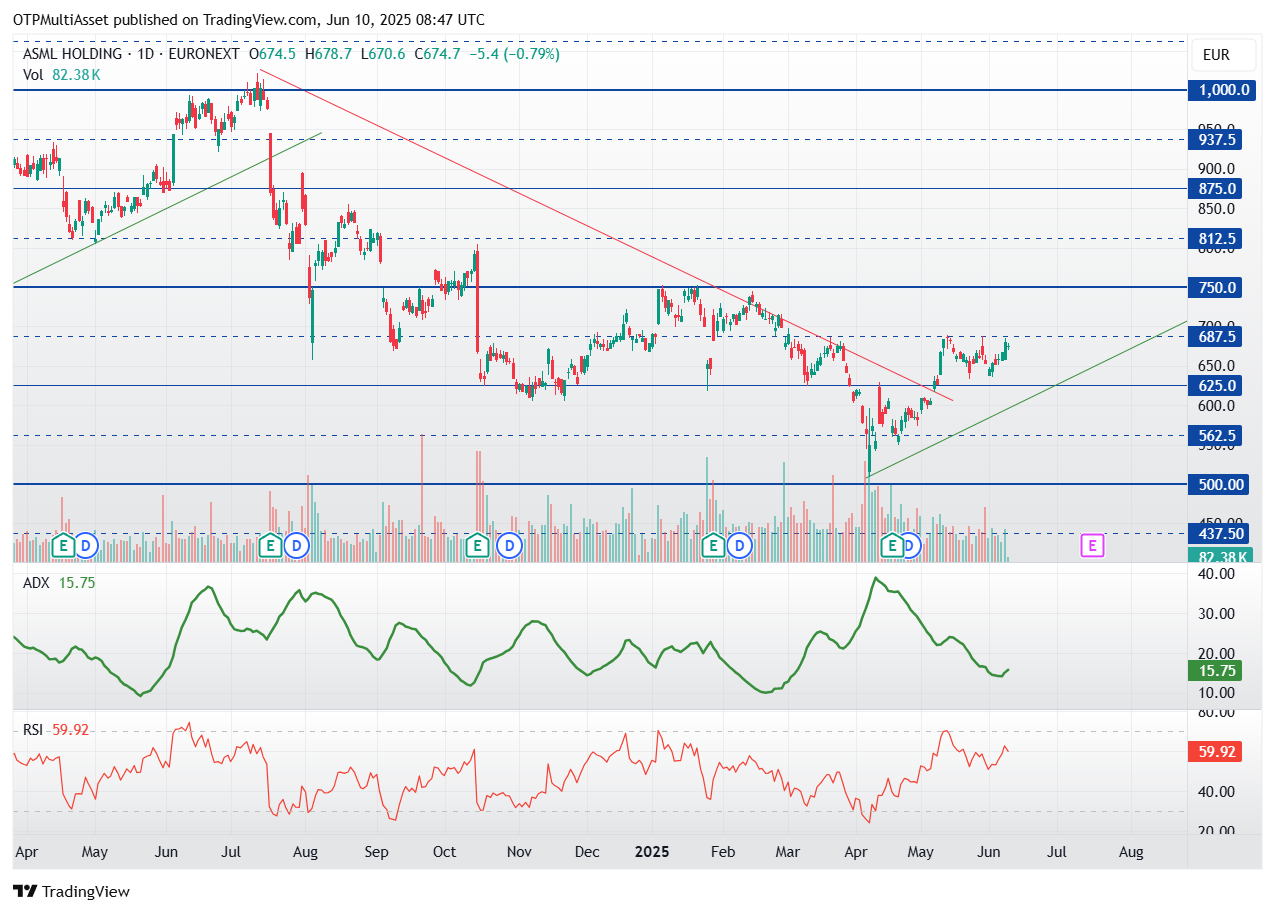Click the earnings E marker from January 2025
This screenshot has height=913, width=1275.
[713, 545]
